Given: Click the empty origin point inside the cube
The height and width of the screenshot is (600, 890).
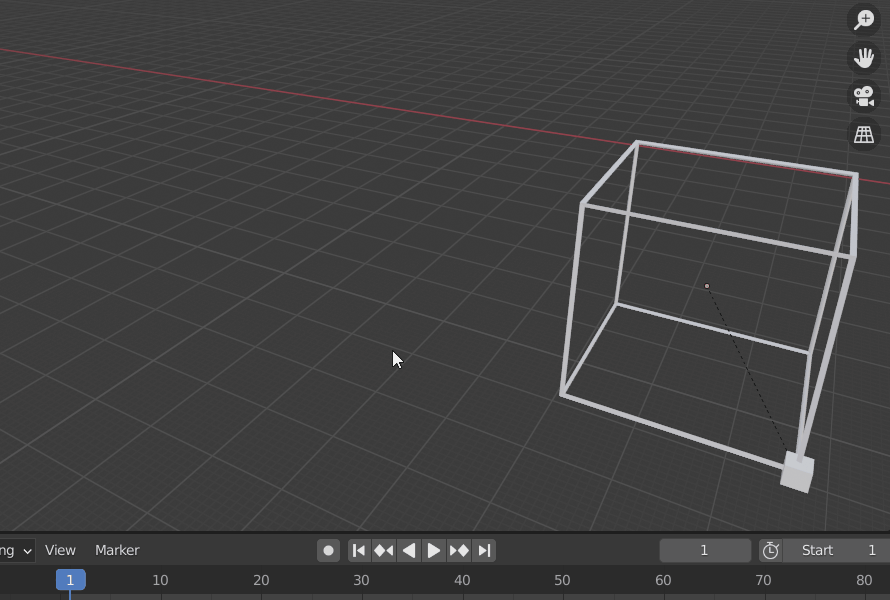Looking at the screenshot, I should pos(707,286).
